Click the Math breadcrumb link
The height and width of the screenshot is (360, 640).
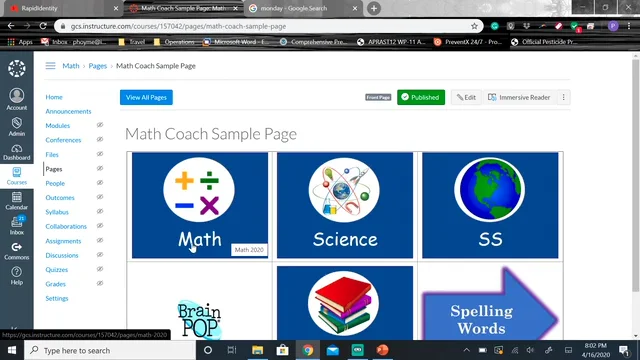point(71,66)
